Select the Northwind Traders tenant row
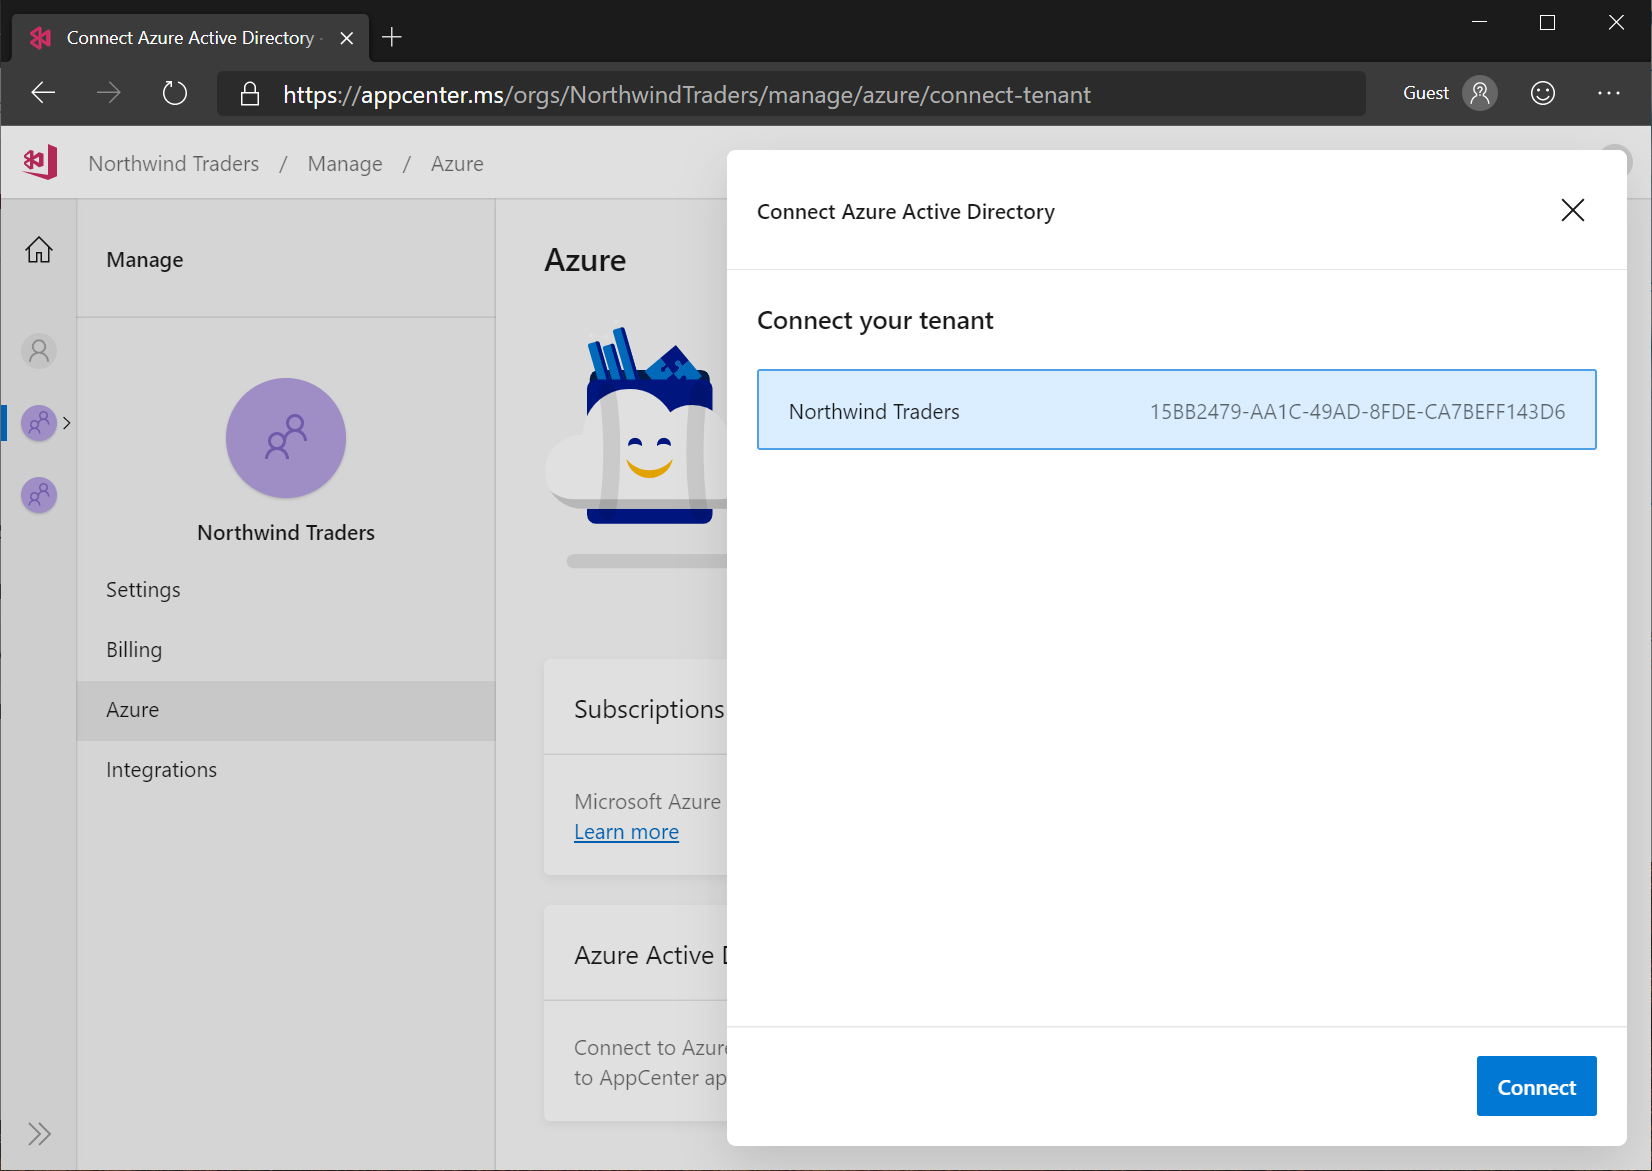This screenshot has height=1171, width=1652. tap(1176, 410)
